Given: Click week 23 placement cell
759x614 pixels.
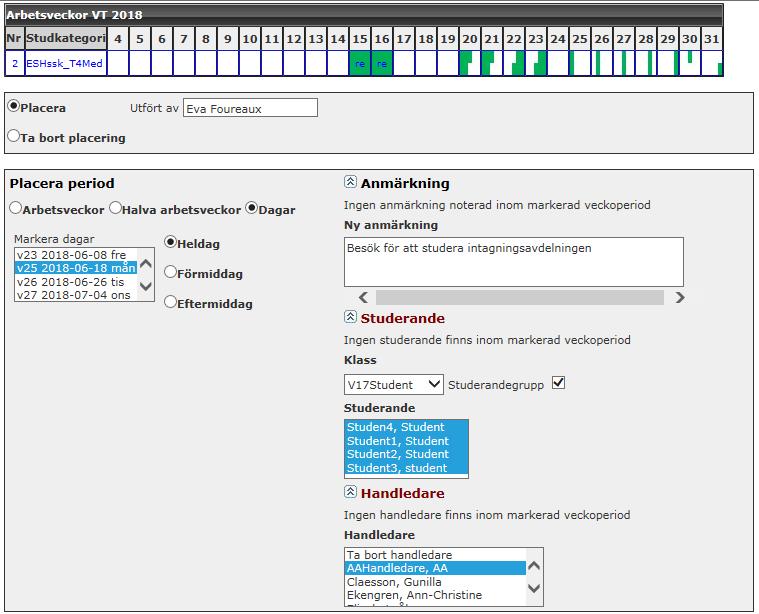Looking at the screenshot, I should coord(536,63).
